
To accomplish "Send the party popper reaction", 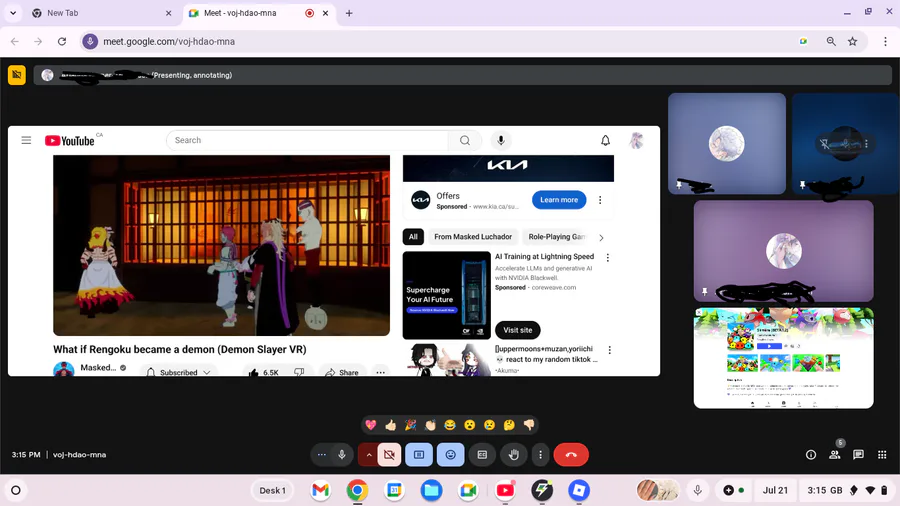I will pyautogui.click(x=410, y=425).
